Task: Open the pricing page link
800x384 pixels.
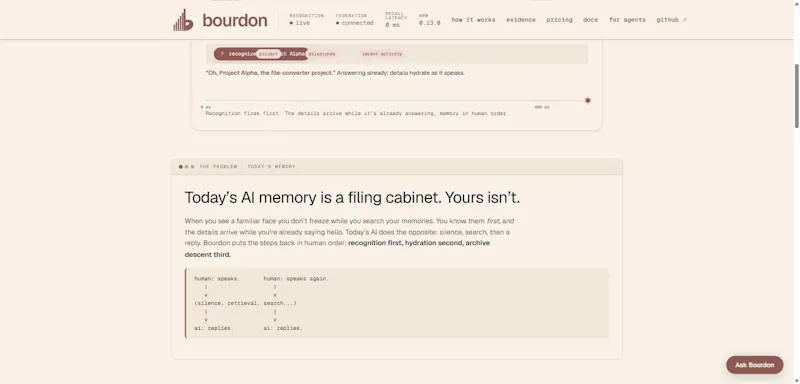Action: (559, 20)
